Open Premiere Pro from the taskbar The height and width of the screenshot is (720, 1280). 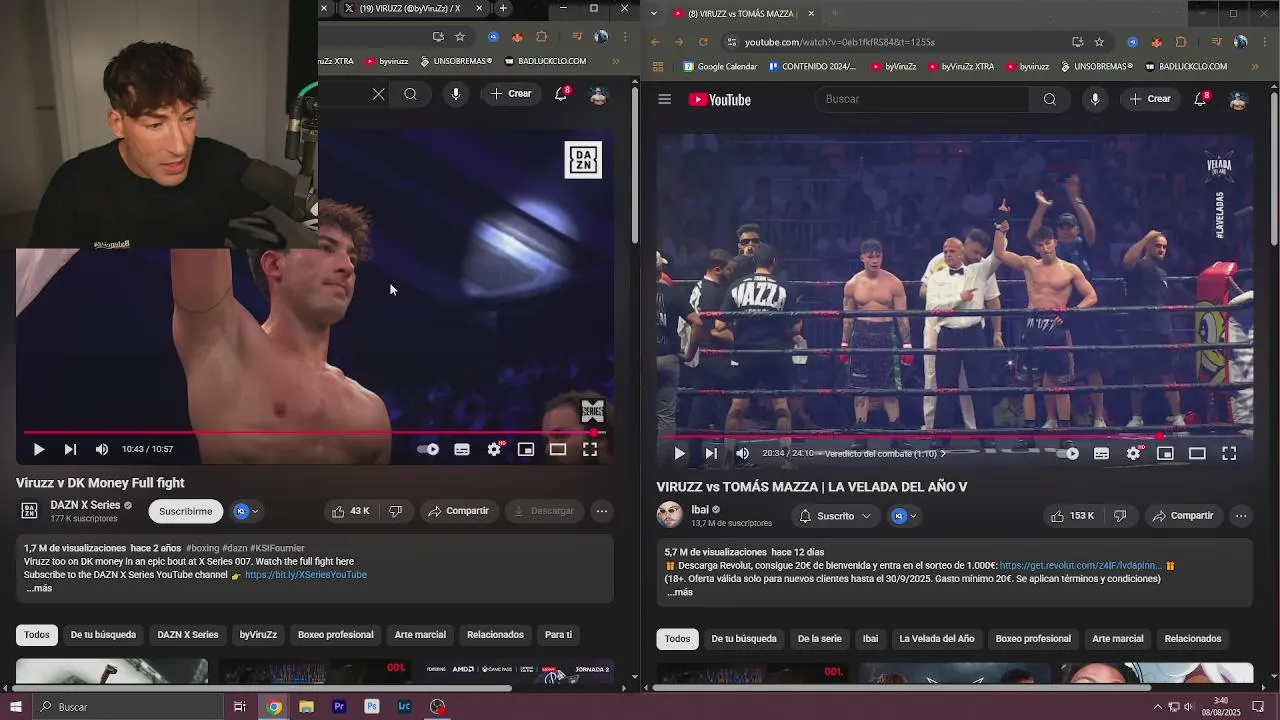(339, 707)
